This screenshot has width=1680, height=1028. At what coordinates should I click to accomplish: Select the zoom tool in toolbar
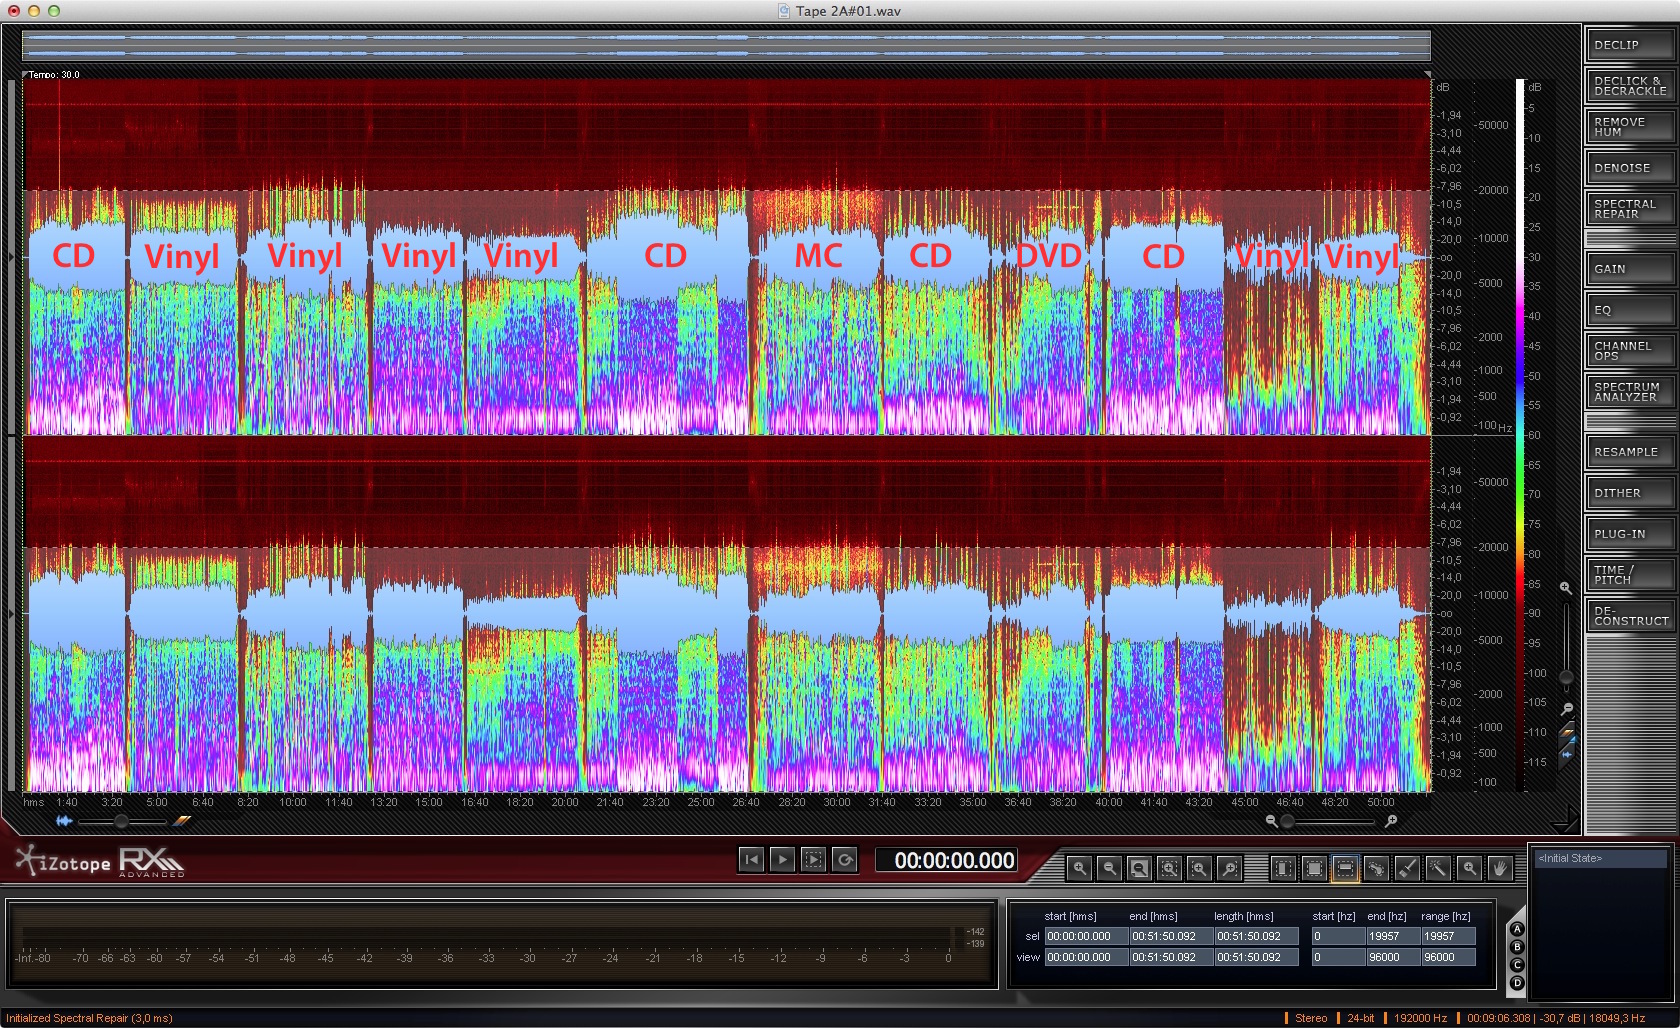tap(1469, 868)
